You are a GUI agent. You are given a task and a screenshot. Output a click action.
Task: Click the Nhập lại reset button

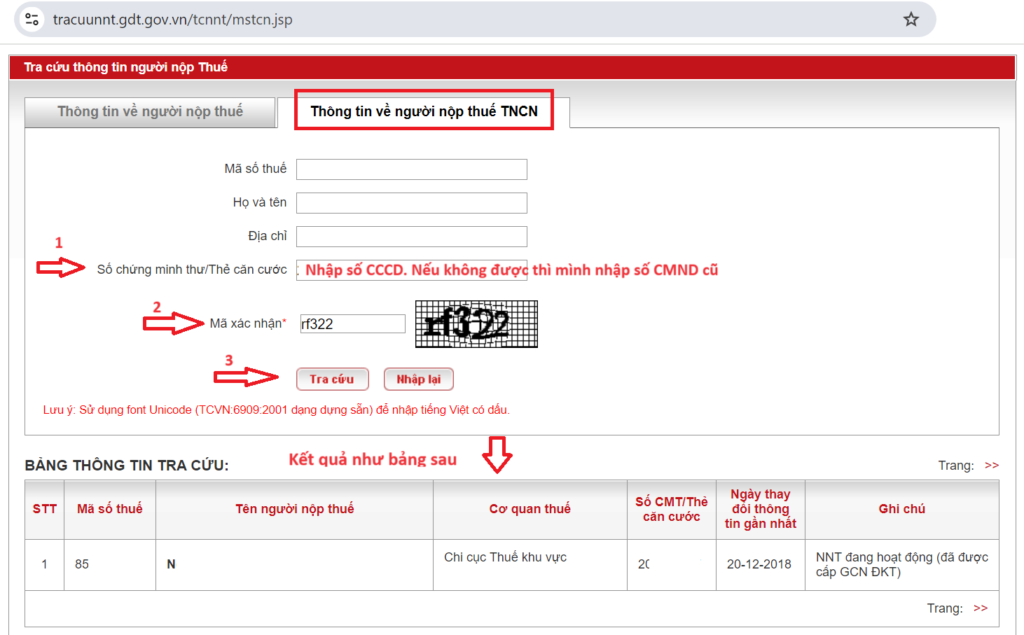pyautogui.click(x=419, y=379)
